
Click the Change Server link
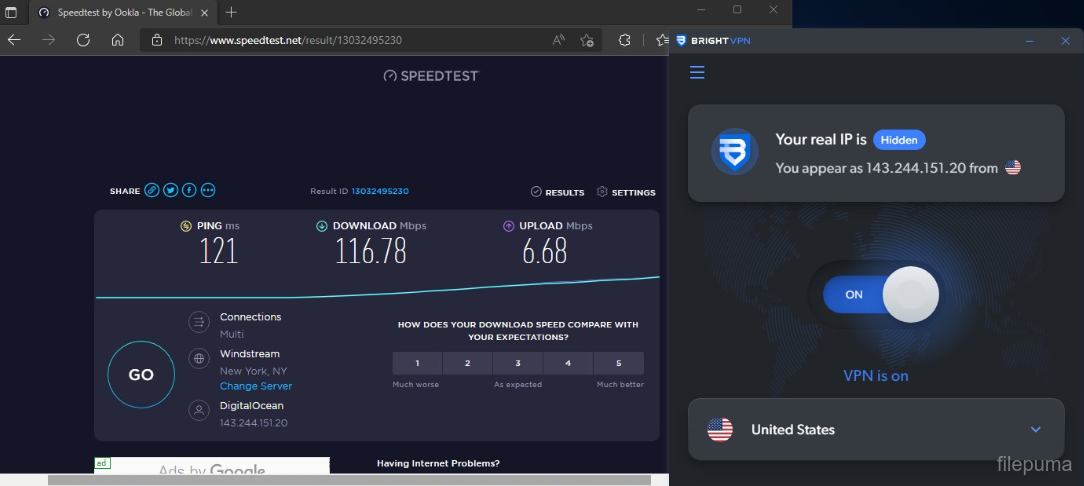coord(256,386)
